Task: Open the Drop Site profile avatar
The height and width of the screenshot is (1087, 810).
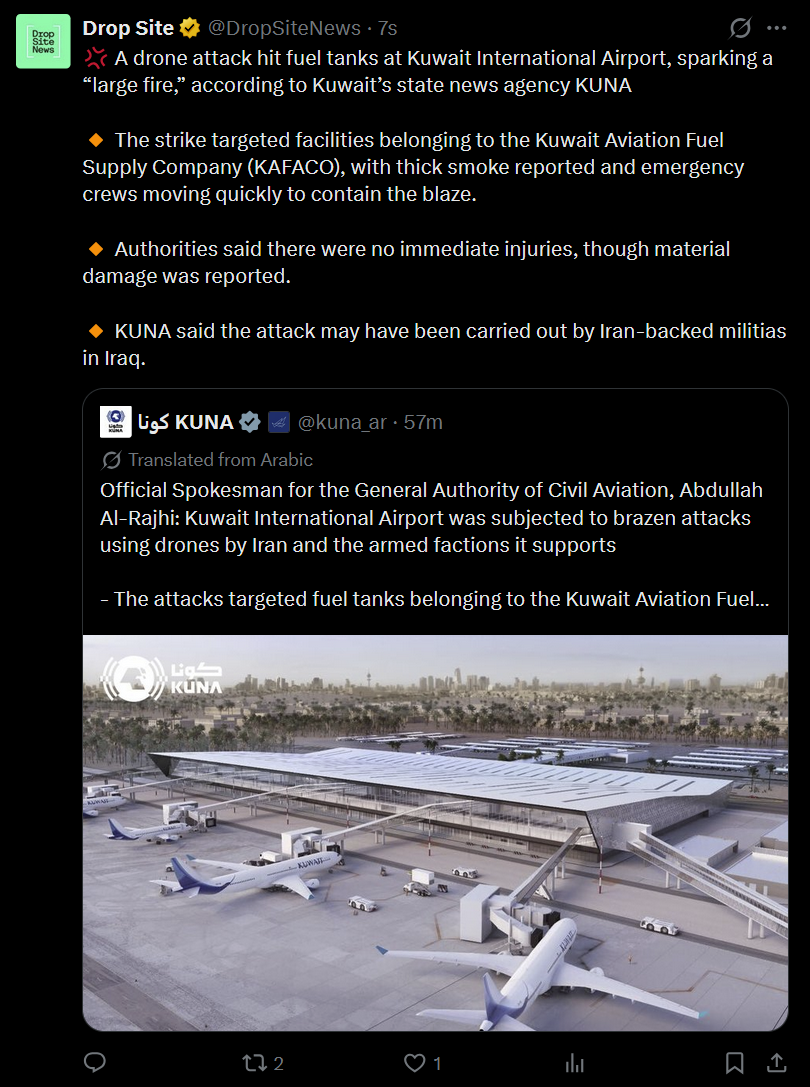Action: pos(43,41)
